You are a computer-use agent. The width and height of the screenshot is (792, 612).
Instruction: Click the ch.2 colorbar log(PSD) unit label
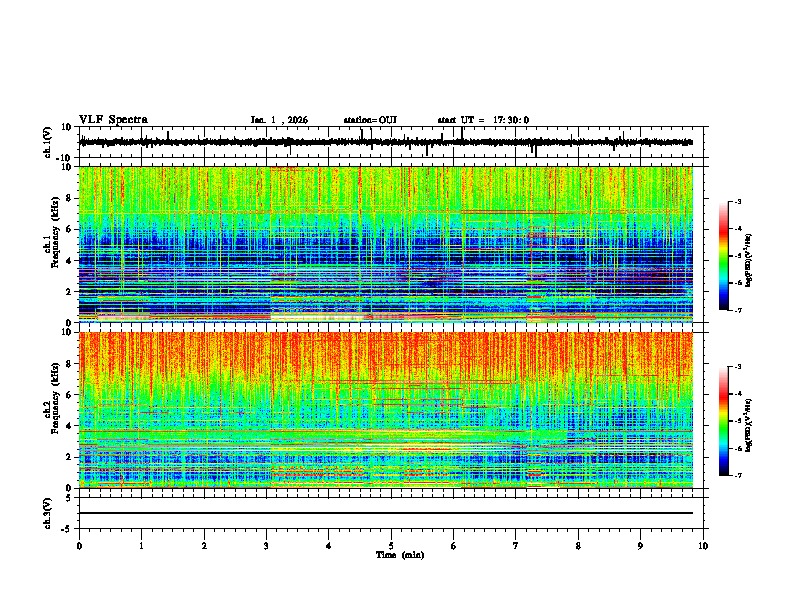(749, 426)
